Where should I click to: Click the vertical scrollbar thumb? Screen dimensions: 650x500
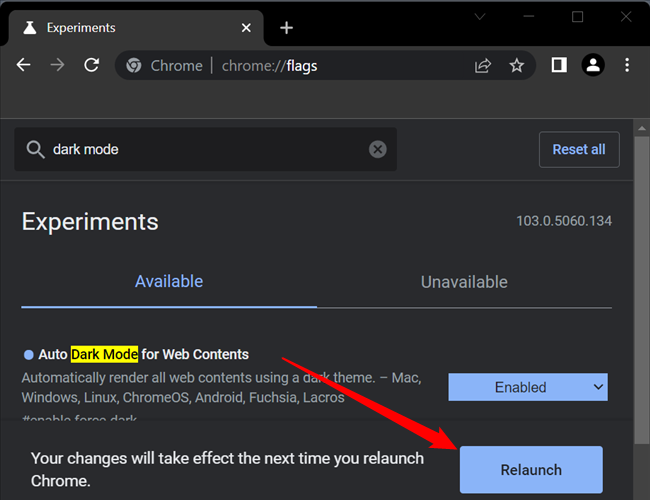[642, 290]
